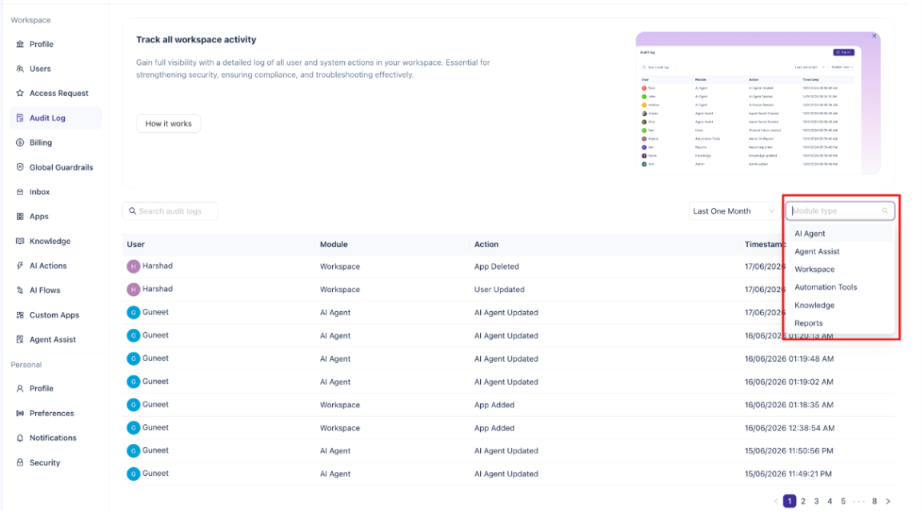This screenshot has height=512, width=922.
Task: Open the Last One Month date dropdown
Action: pos(734,211)
